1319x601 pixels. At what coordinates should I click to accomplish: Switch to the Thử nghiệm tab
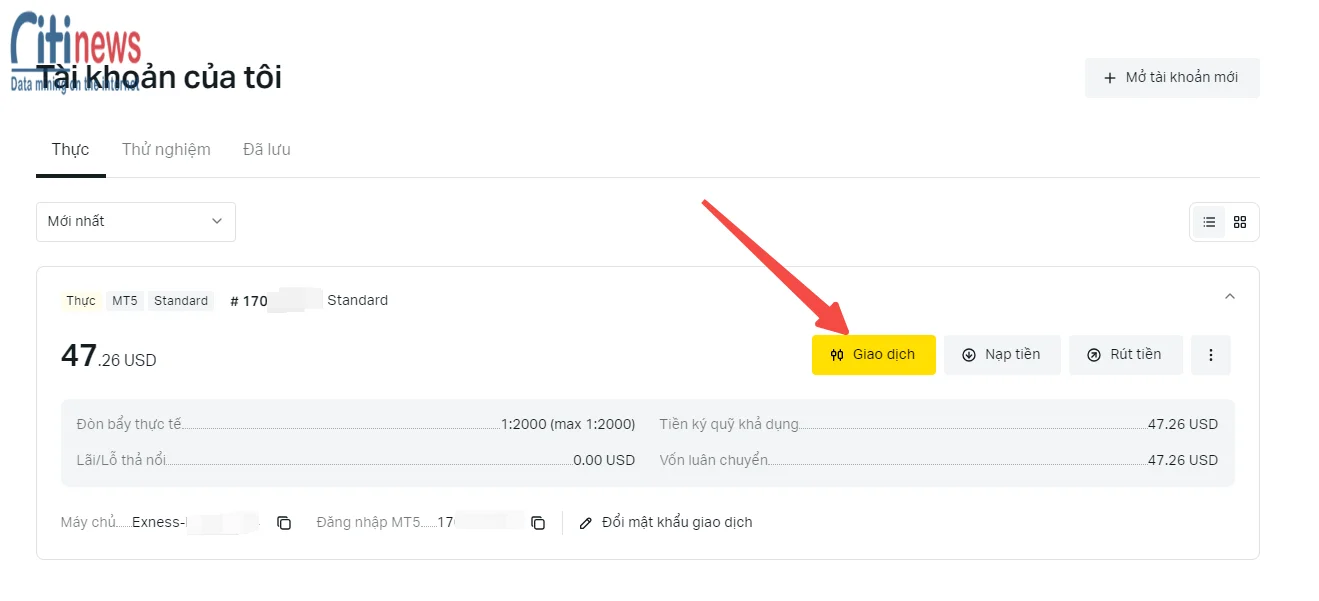166,150
